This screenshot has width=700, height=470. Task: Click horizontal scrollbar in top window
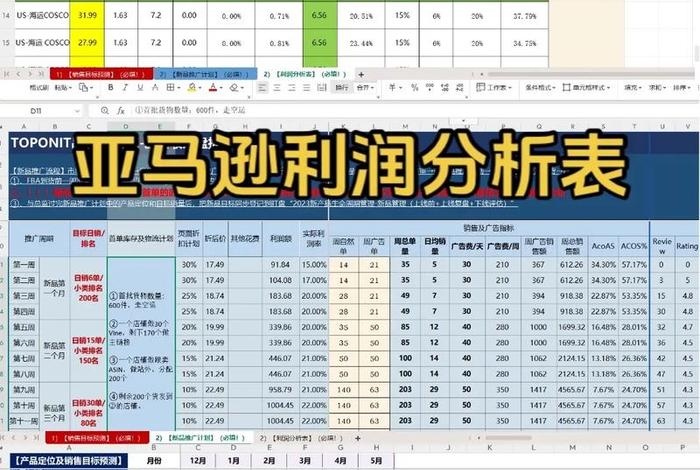589,74
